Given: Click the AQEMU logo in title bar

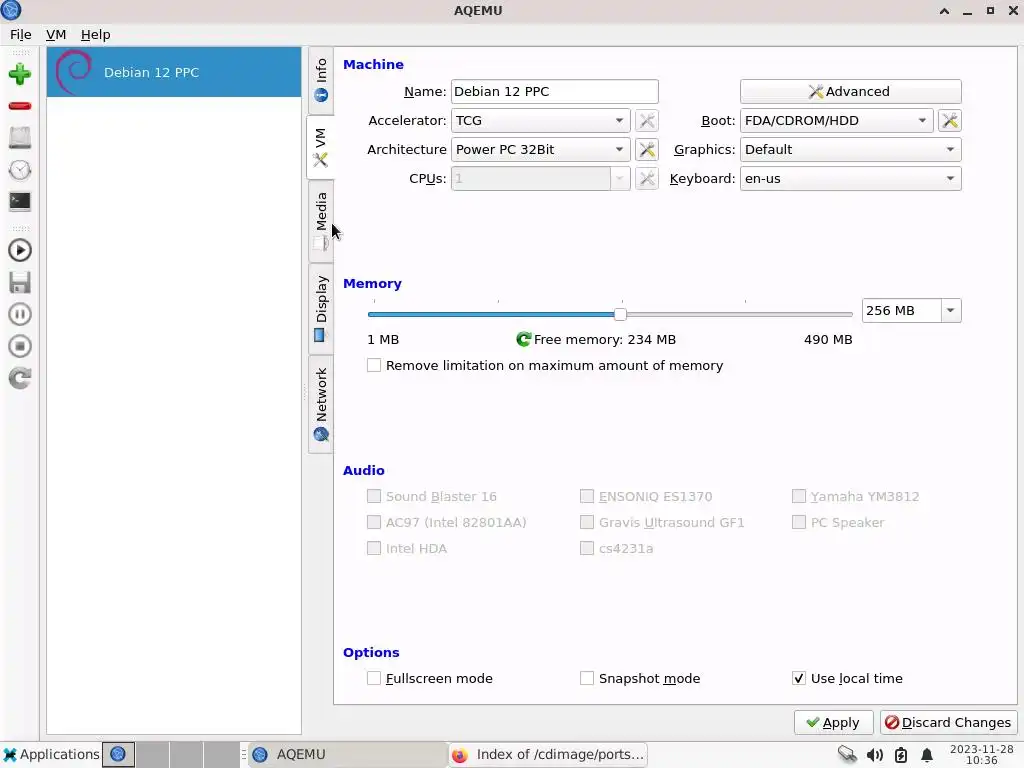Looking at the screenshot, I should 11,10.
